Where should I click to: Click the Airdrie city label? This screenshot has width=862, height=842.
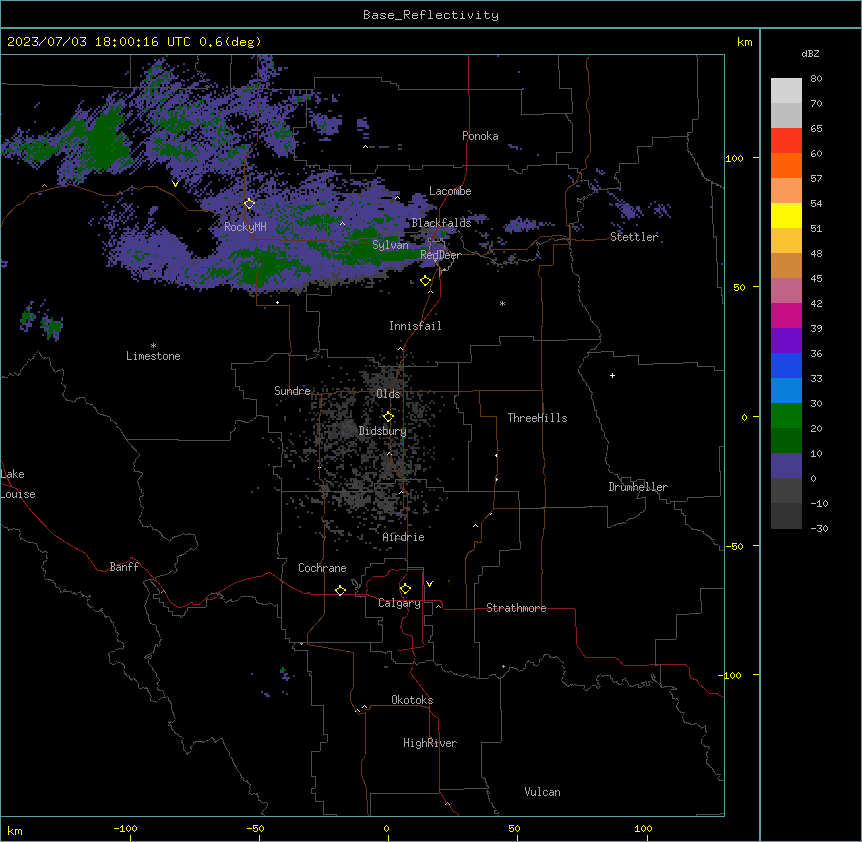(x=403, y=537)
